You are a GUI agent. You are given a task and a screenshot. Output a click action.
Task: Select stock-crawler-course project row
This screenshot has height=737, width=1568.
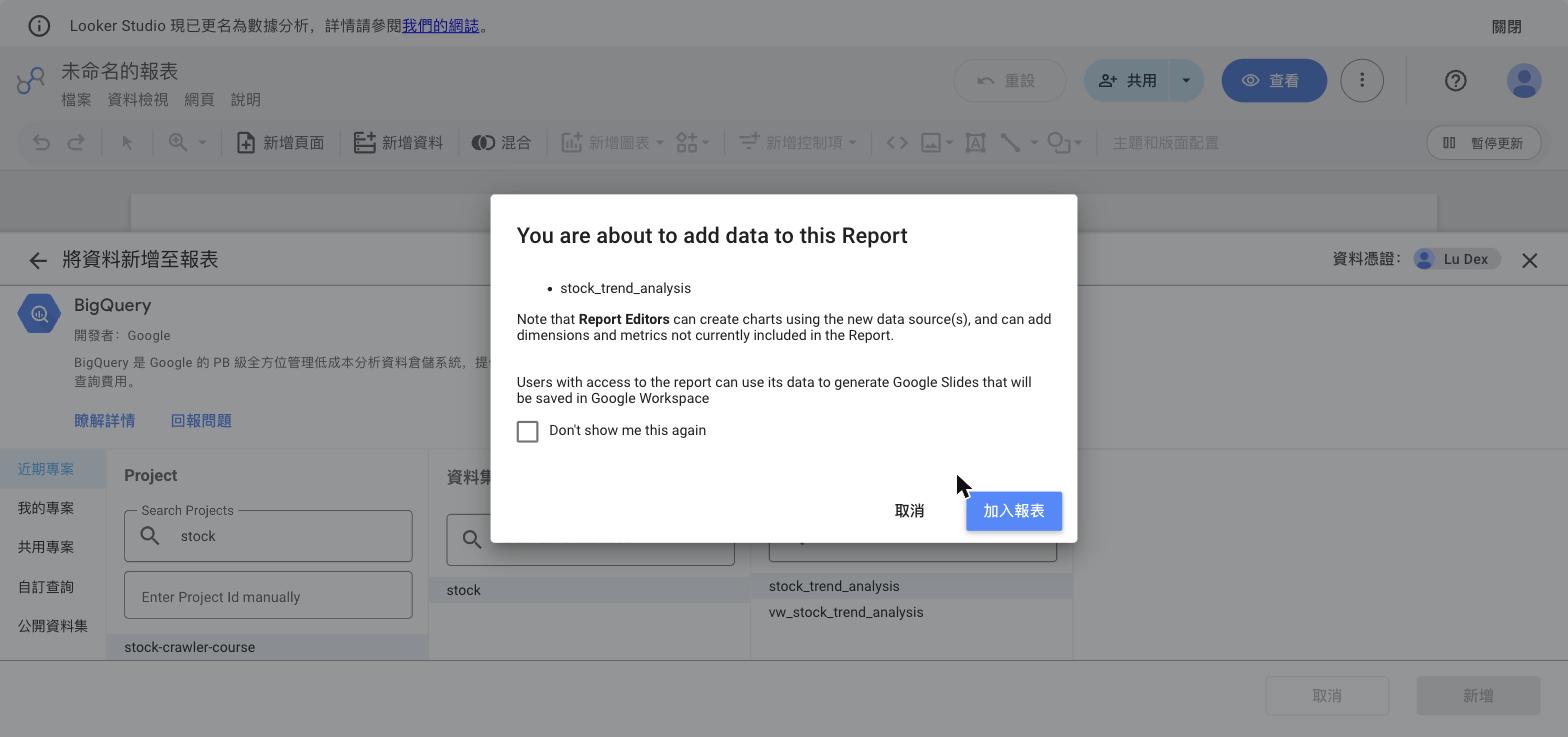(x=267, y=647)
